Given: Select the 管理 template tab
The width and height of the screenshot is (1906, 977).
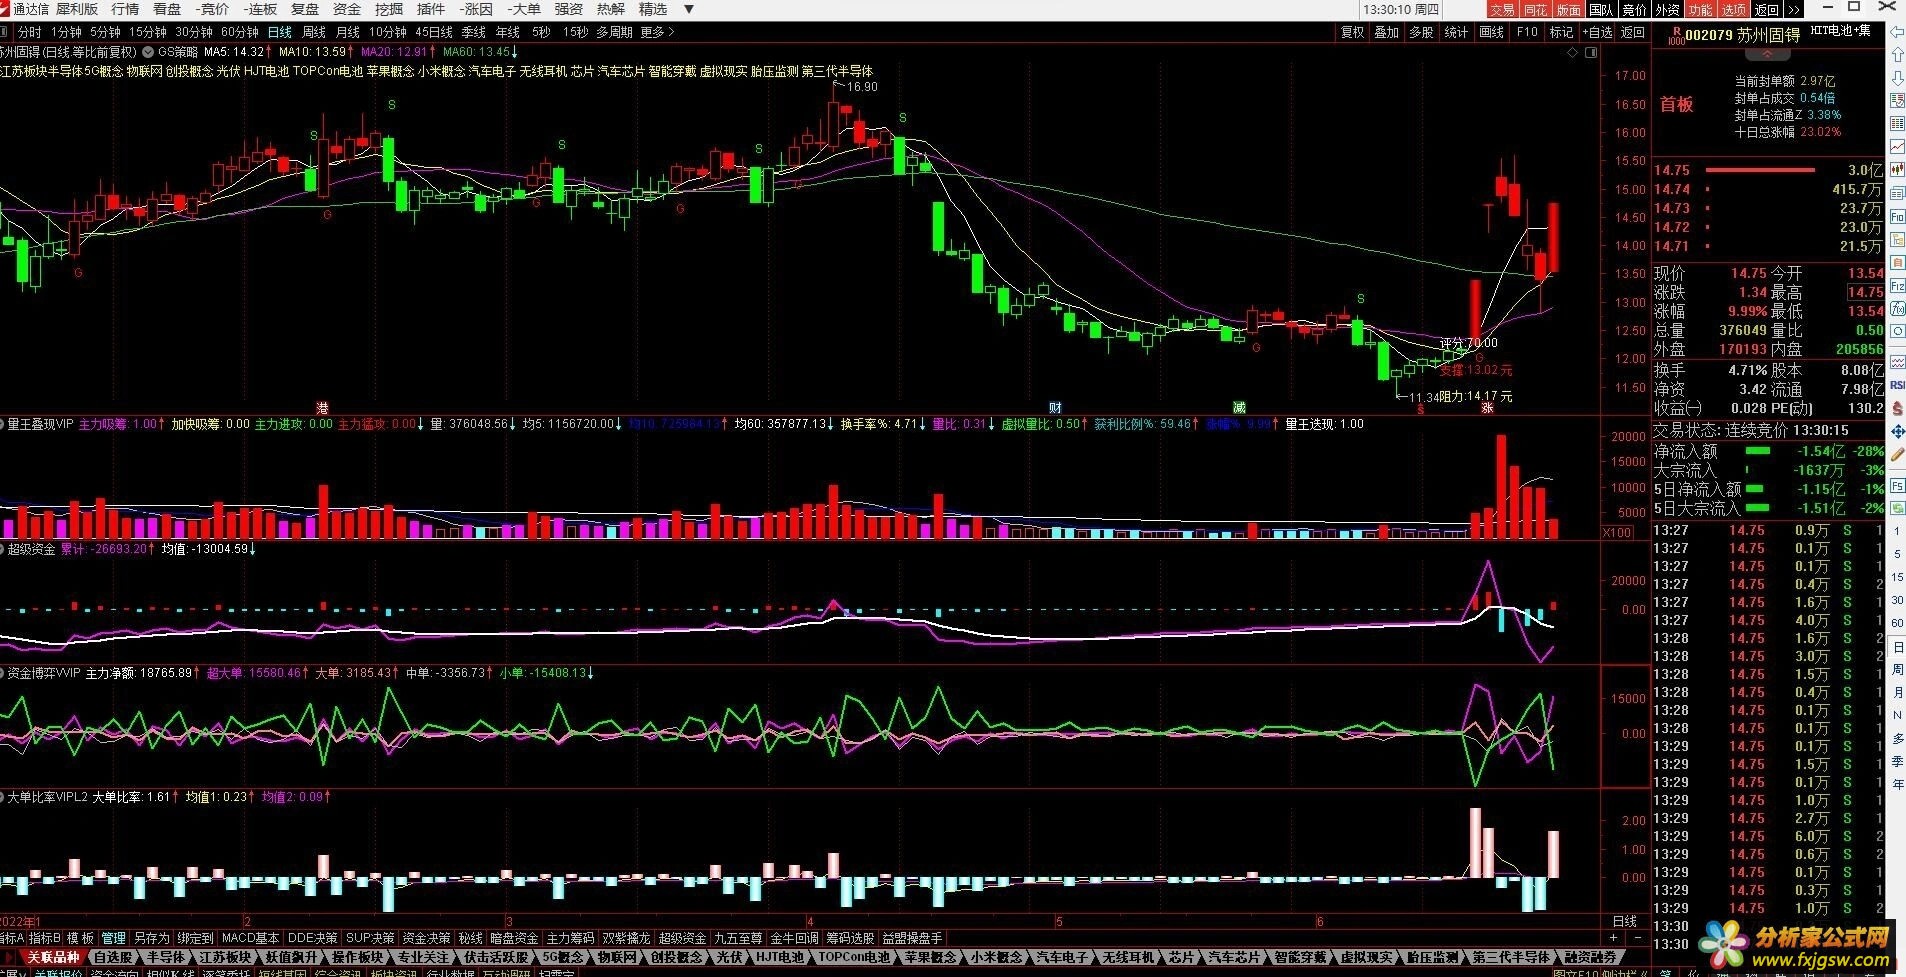Looking at the screenshot, I should [x=113, y=938].
